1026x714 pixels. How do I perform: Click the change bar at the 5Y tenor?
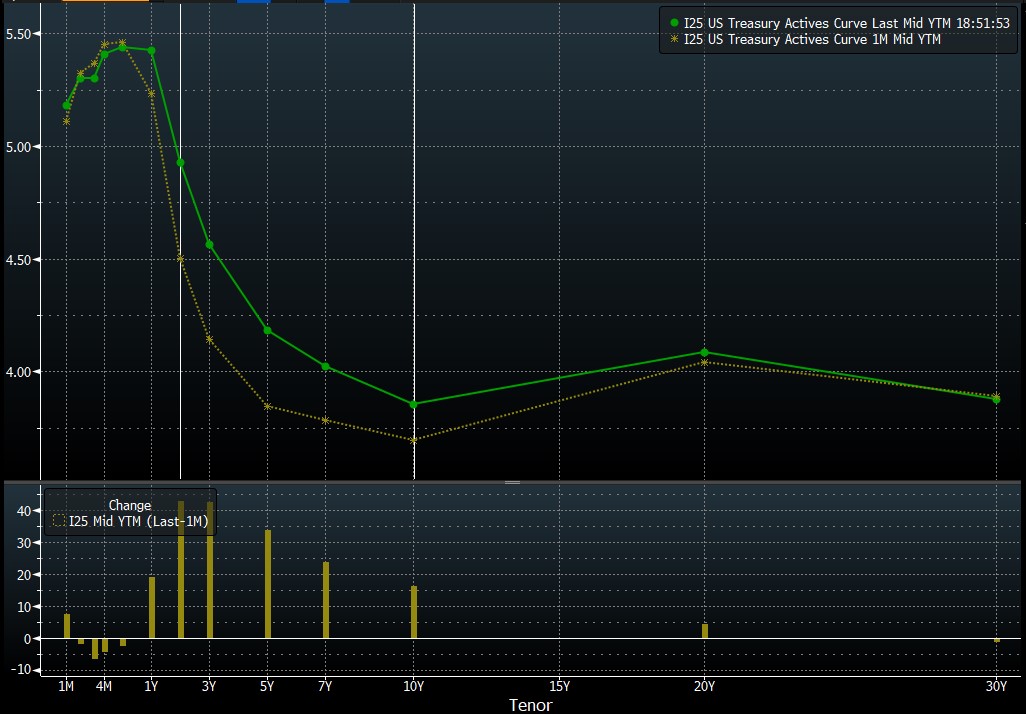coord(268,584)
